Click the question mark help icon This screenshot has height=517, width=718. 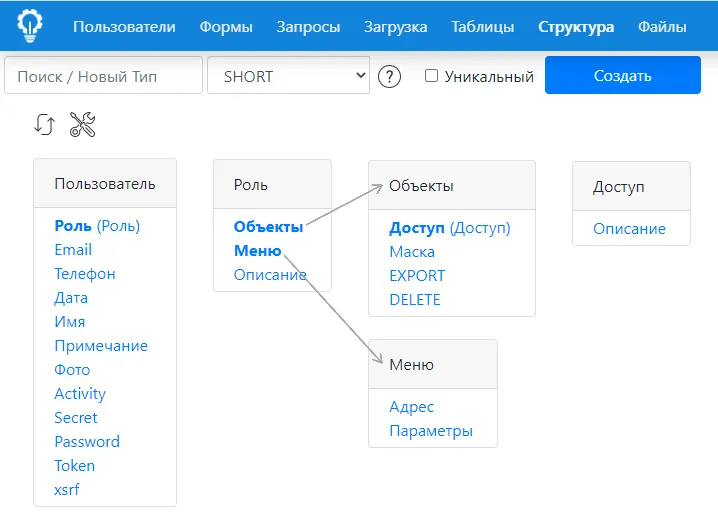tap(389, 76)
